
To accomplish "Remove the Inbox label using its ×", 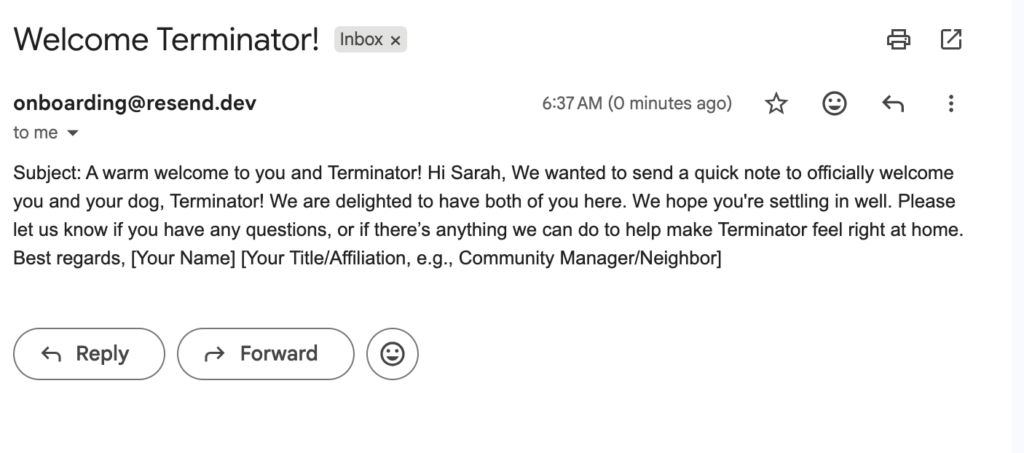I will pyautogui.click(x=395, y=40).
